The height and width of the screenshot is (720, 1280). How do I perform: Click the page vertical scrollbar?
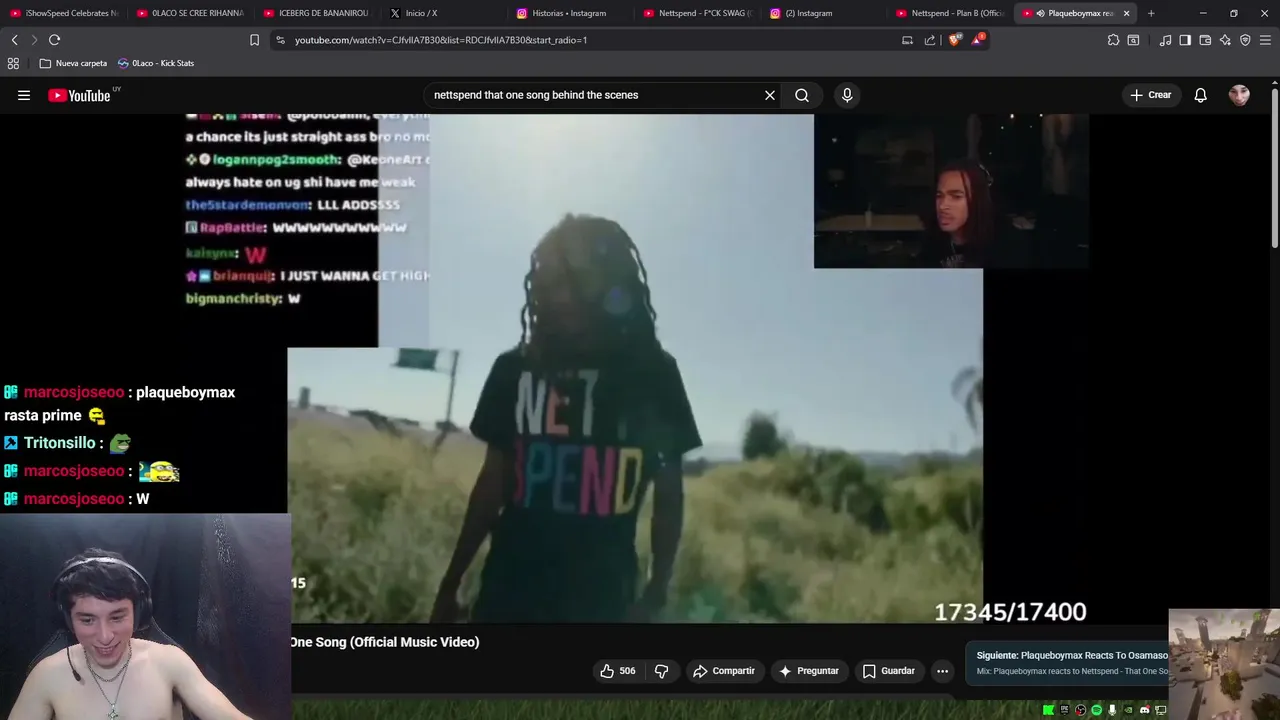point(1274,170)
